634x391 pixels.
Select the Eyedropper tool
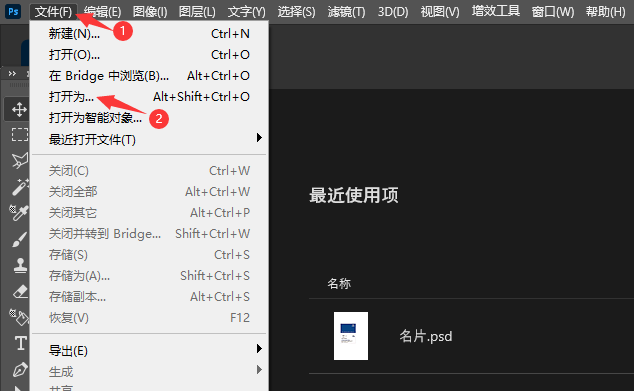coord(19,212)
